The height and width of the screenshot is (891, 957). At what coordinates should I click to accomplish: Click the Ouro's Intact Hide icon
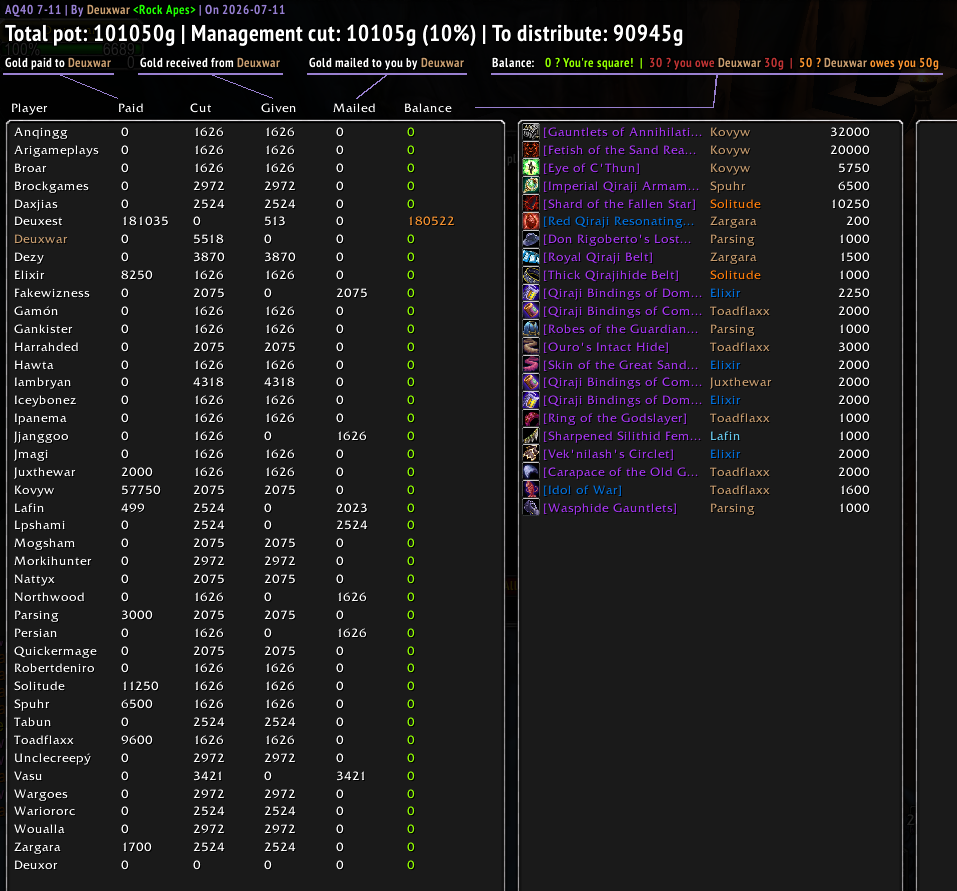[x=531, y=347]
